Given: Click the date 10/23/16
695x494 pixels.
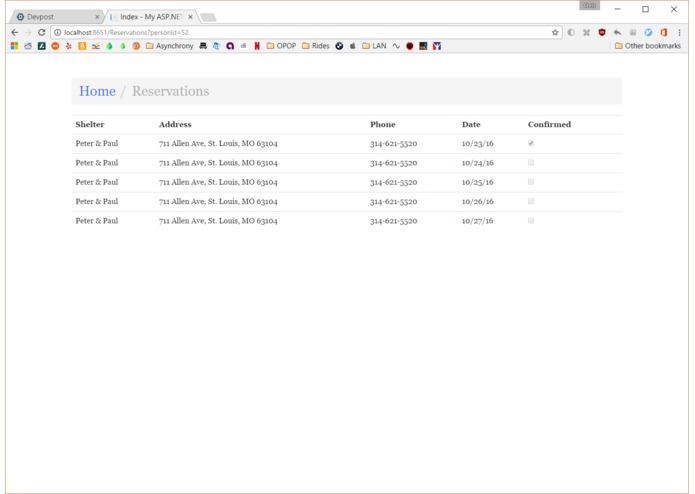Looking at the screenshot, I should 477,144.
